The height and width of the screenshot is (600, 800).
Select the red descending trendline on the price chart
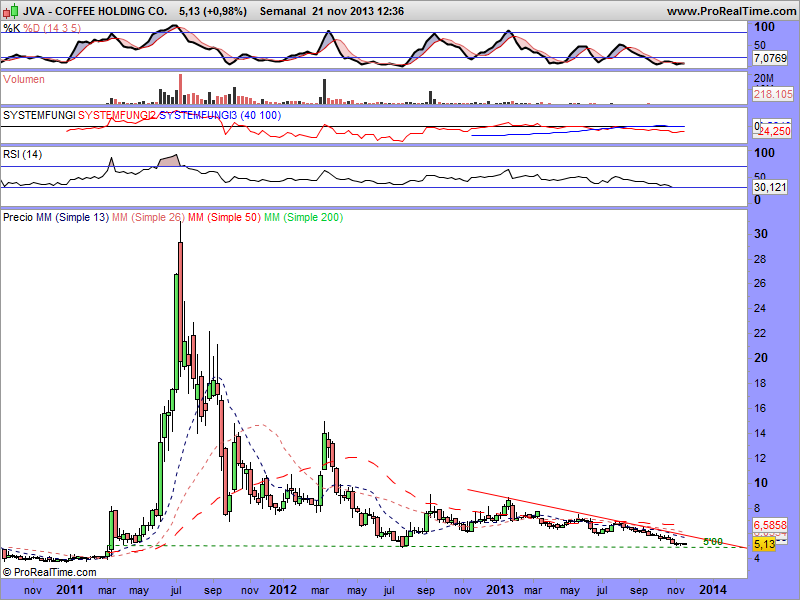pyautogui.click(x=607, y=519)
